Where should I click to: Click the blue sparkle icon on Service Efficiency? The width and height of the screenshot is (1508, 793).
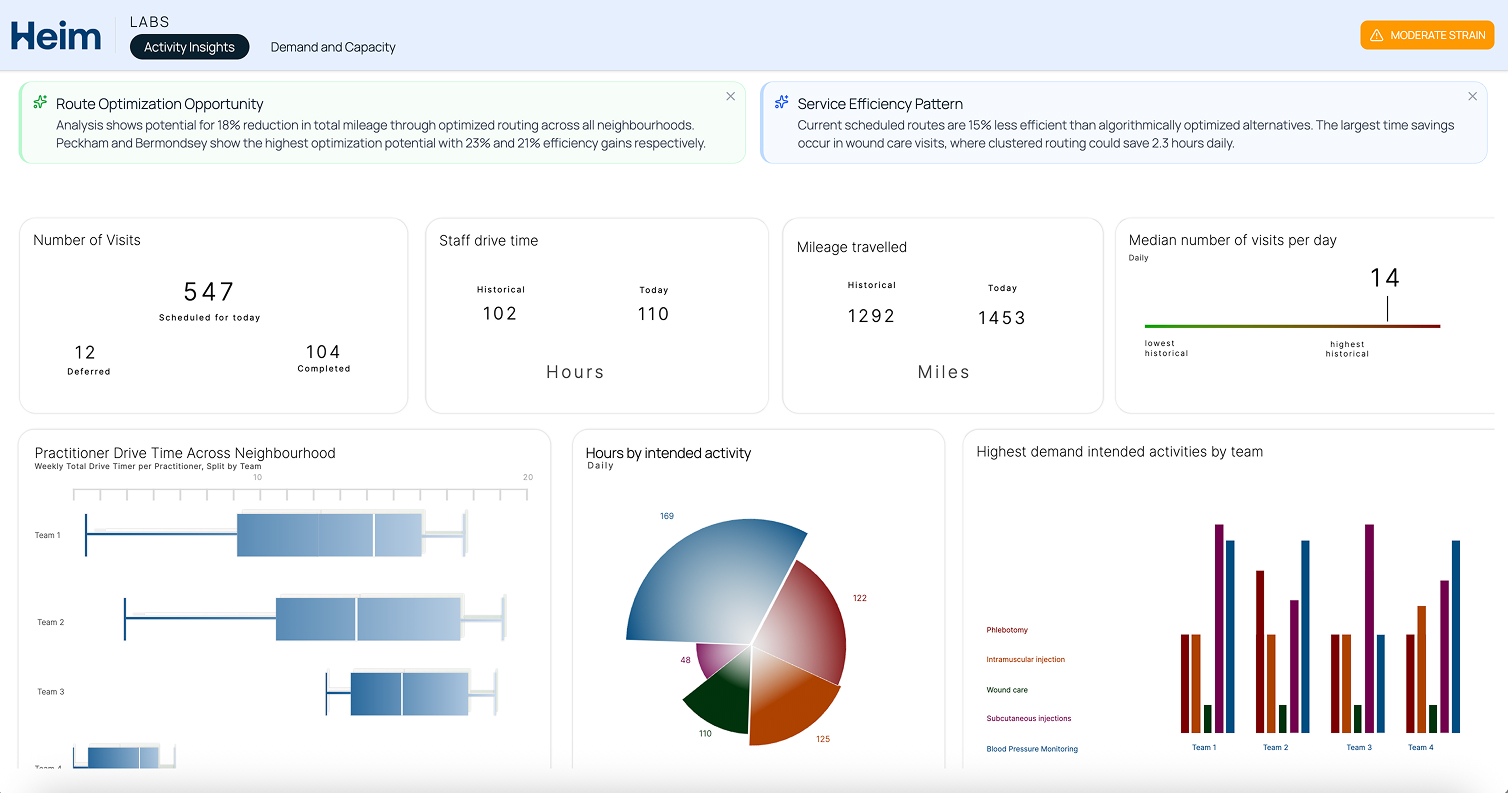point(782,102)
